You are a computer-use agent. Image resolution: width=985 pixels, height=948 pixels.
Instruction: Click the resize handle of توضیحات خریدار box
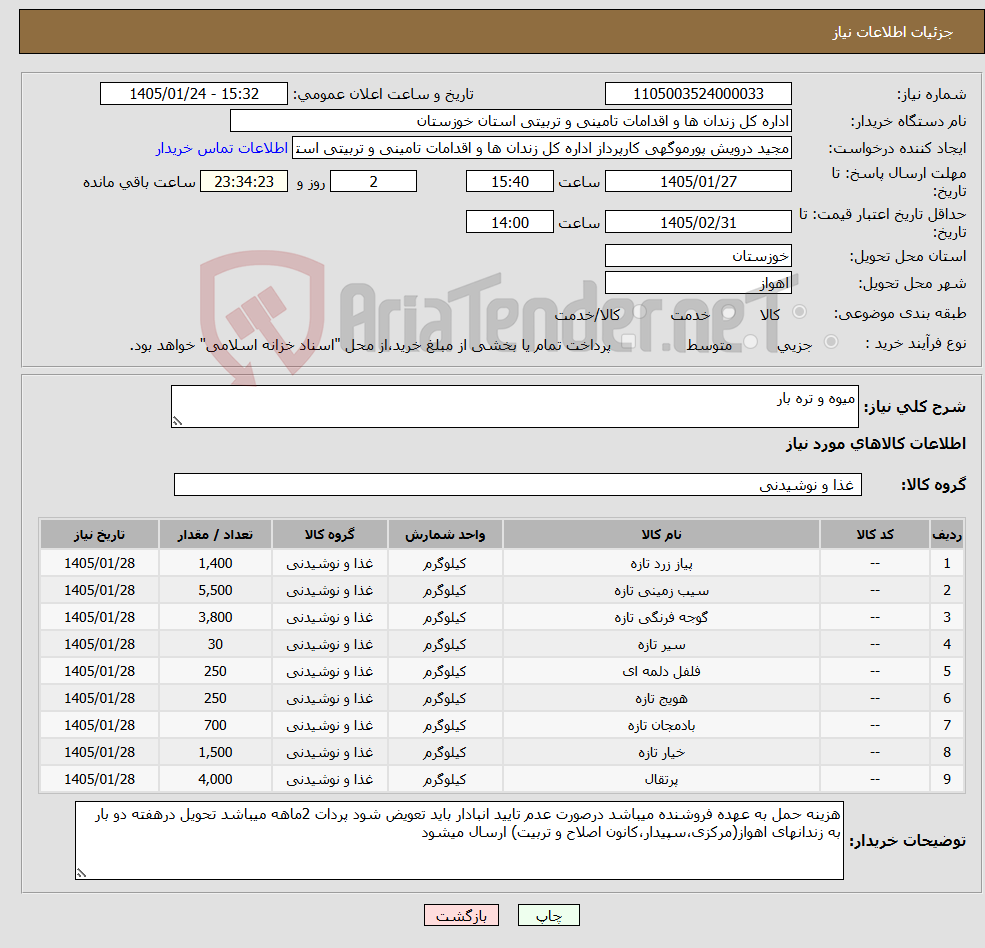(81, 873)
